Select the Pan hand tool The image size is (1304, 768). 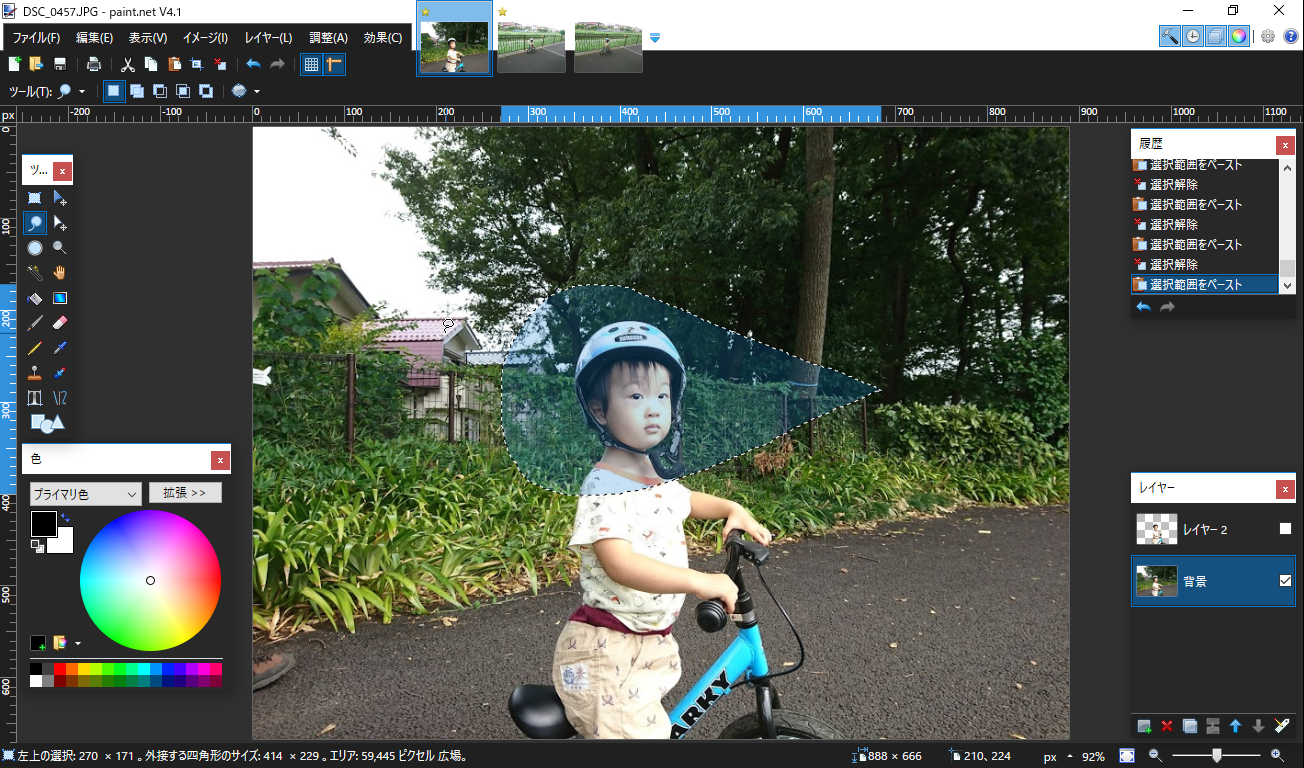[x=60, y=273]
